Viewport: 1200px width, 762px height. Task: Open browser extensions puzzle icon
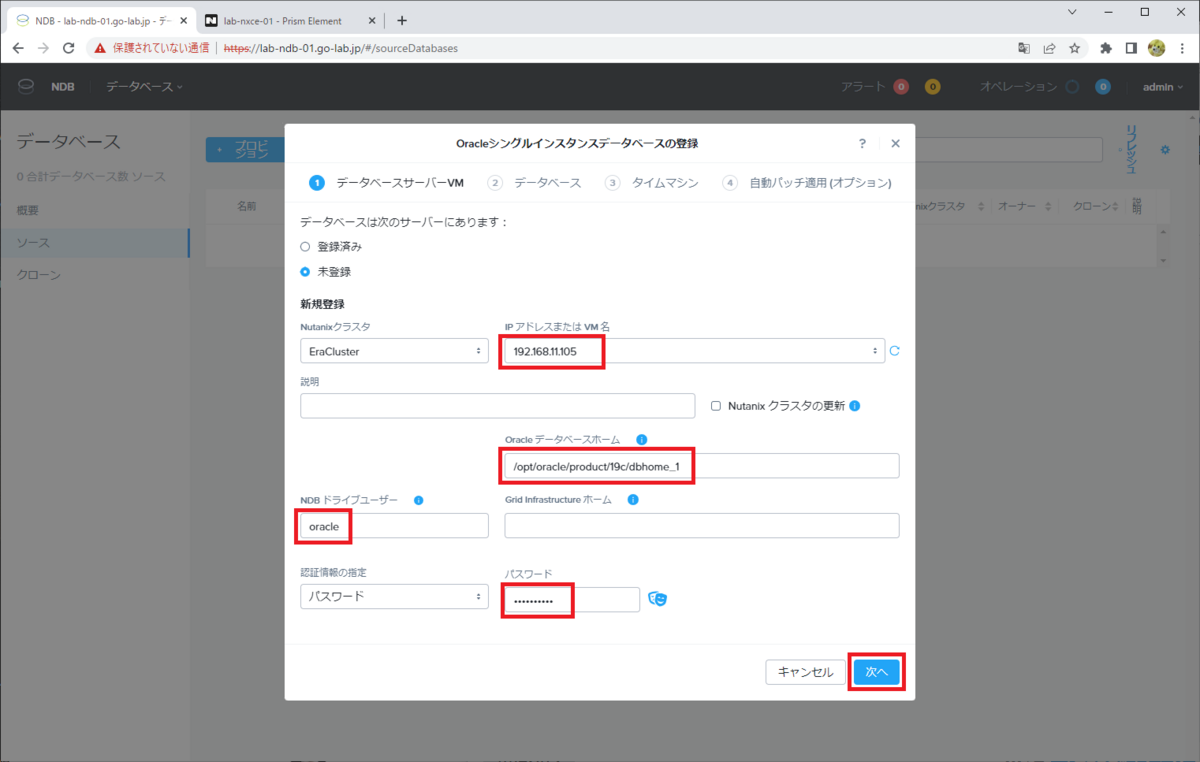(x=1106, y=47)
